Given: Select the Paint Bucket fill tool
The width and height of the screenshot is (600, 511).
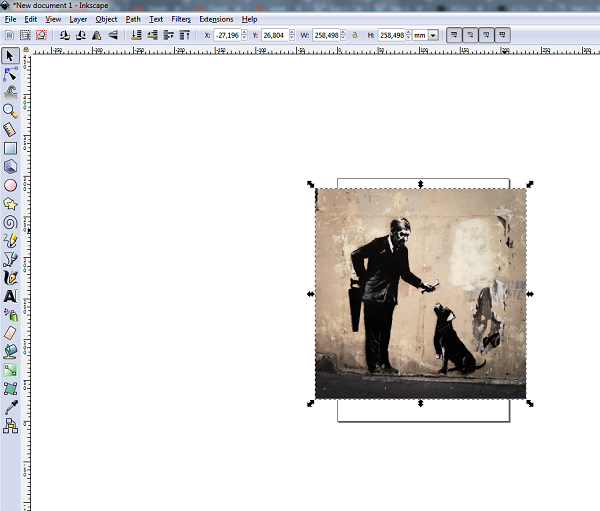Looking at the screenshot, I should coord(10,351).
